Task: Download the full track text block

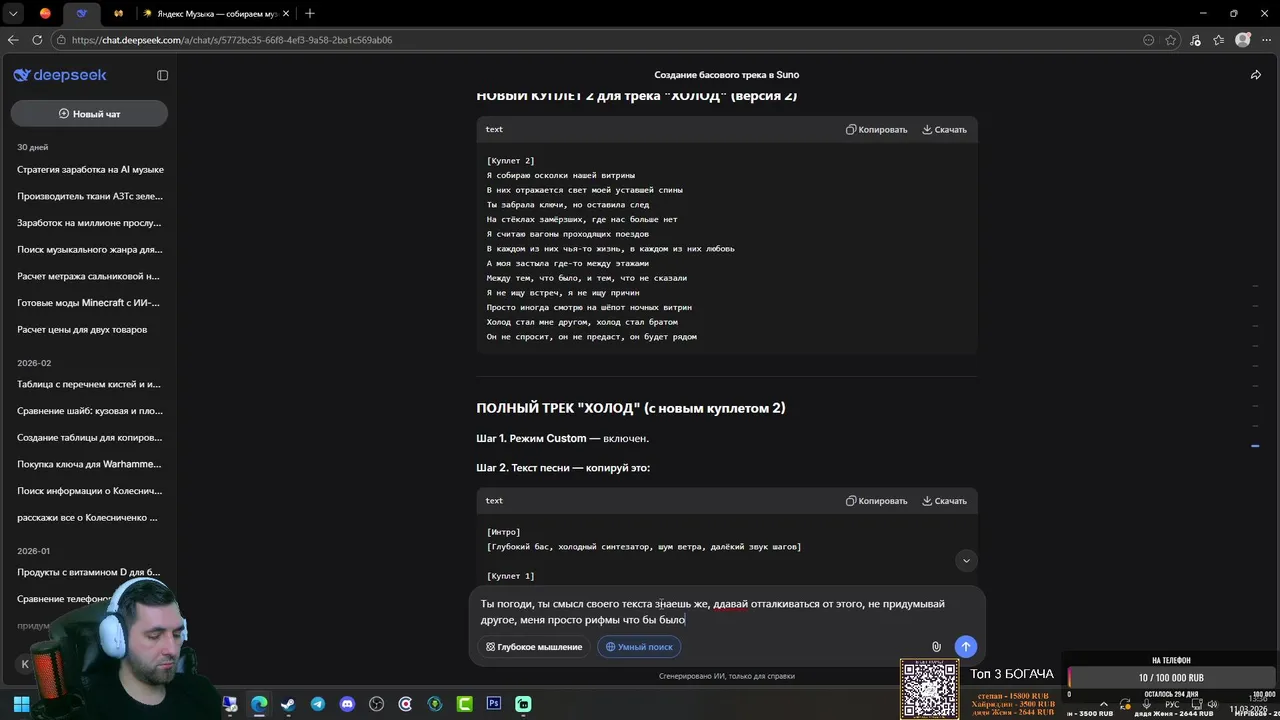Action: (944, 501)
